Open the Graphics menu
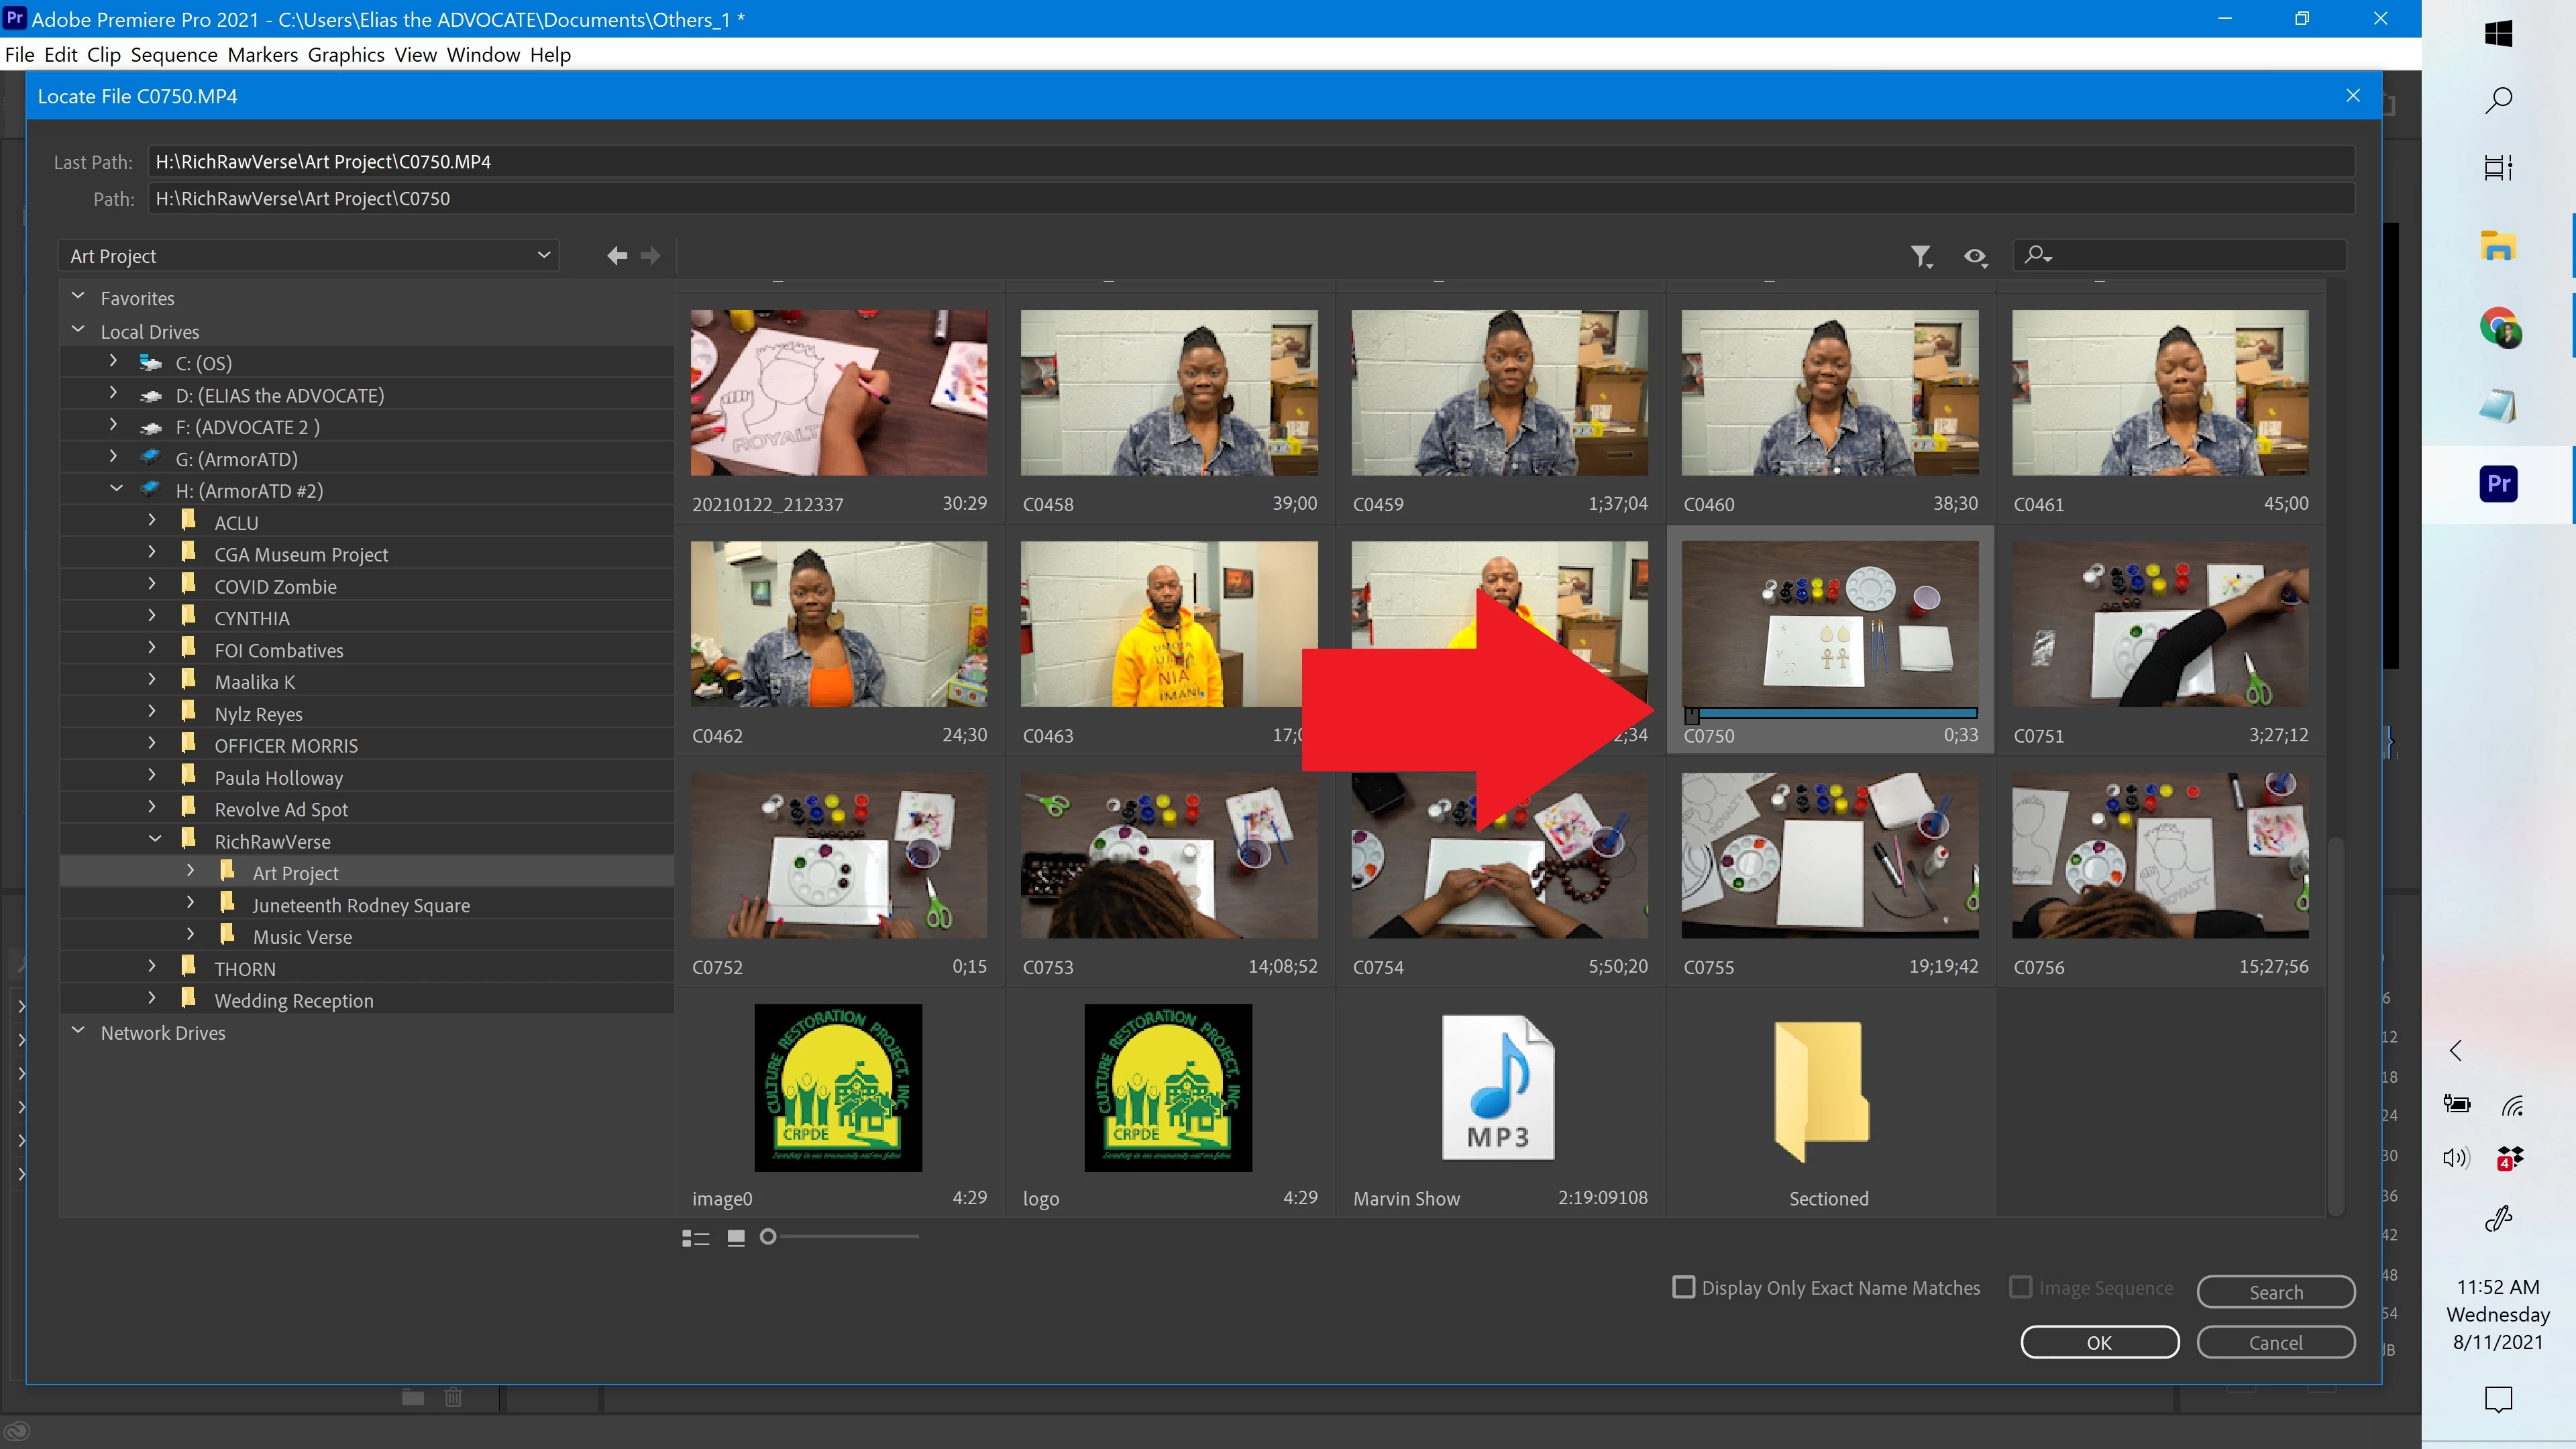This screenshot has width=2576, height=1449. click(346, 55)
